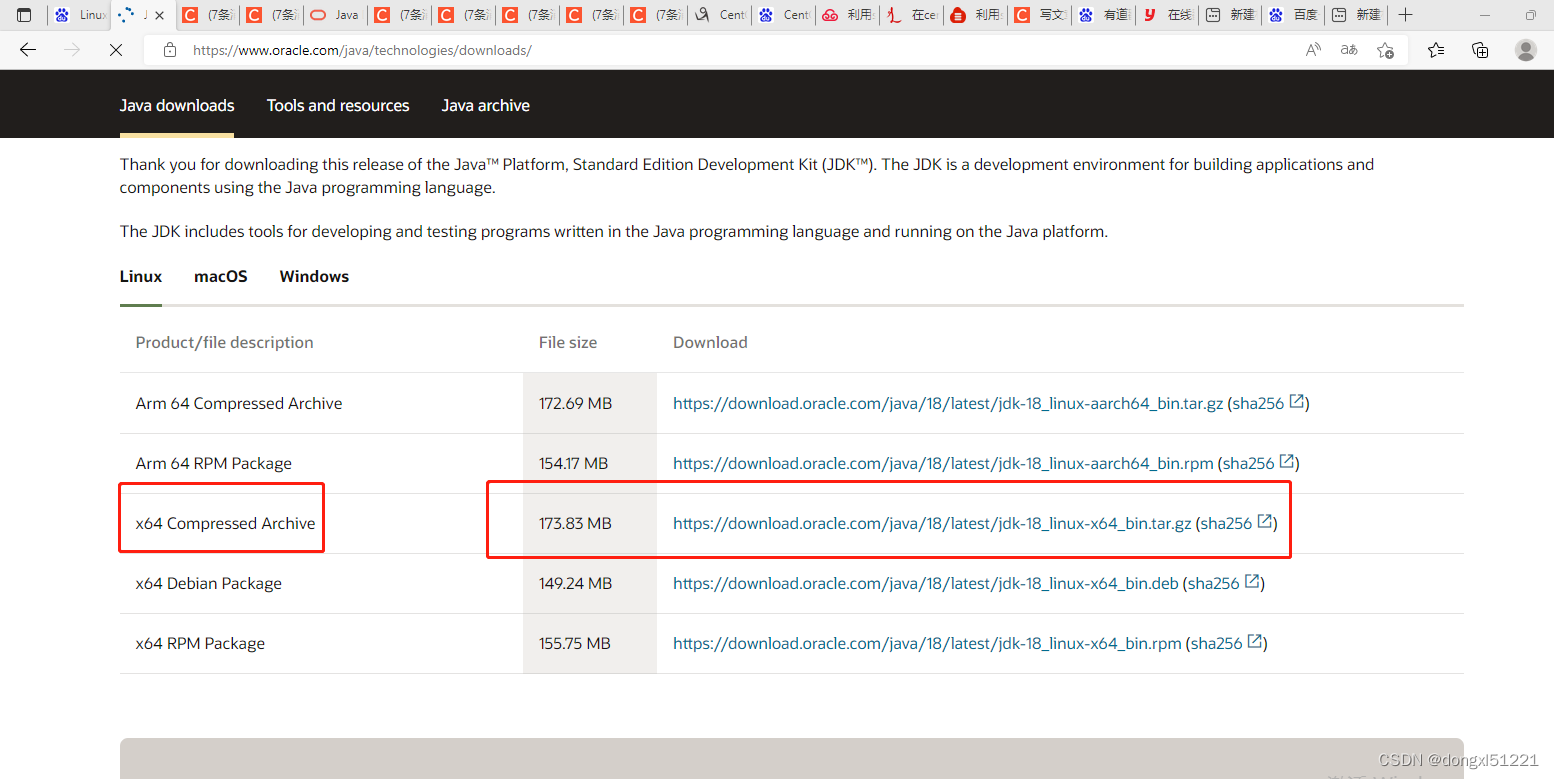This screenshot has width=1554, height=779.
Task: View site information via the lock icon
Action: [170, 50]
